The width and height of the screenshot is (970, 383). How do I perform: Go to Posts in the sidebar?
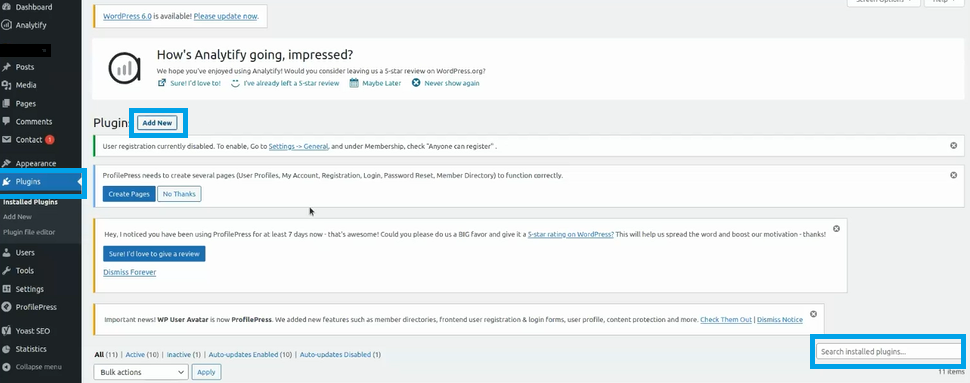(x=25, y=67)
